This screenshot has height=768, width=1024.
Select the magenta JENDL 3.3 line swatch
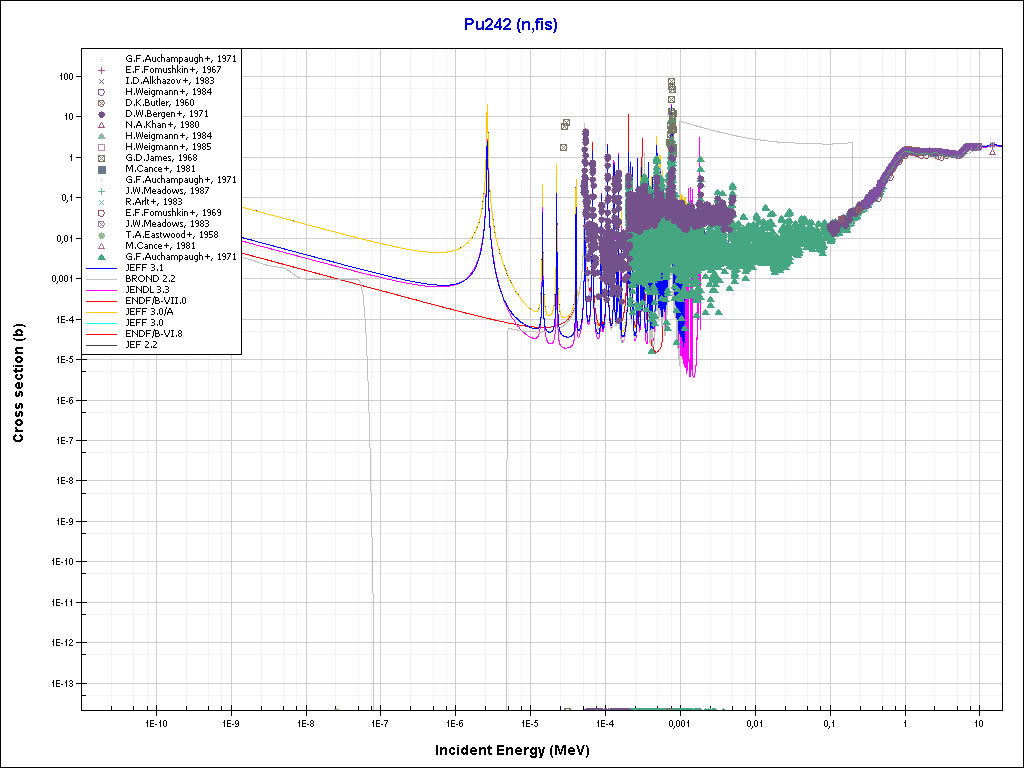101,290
